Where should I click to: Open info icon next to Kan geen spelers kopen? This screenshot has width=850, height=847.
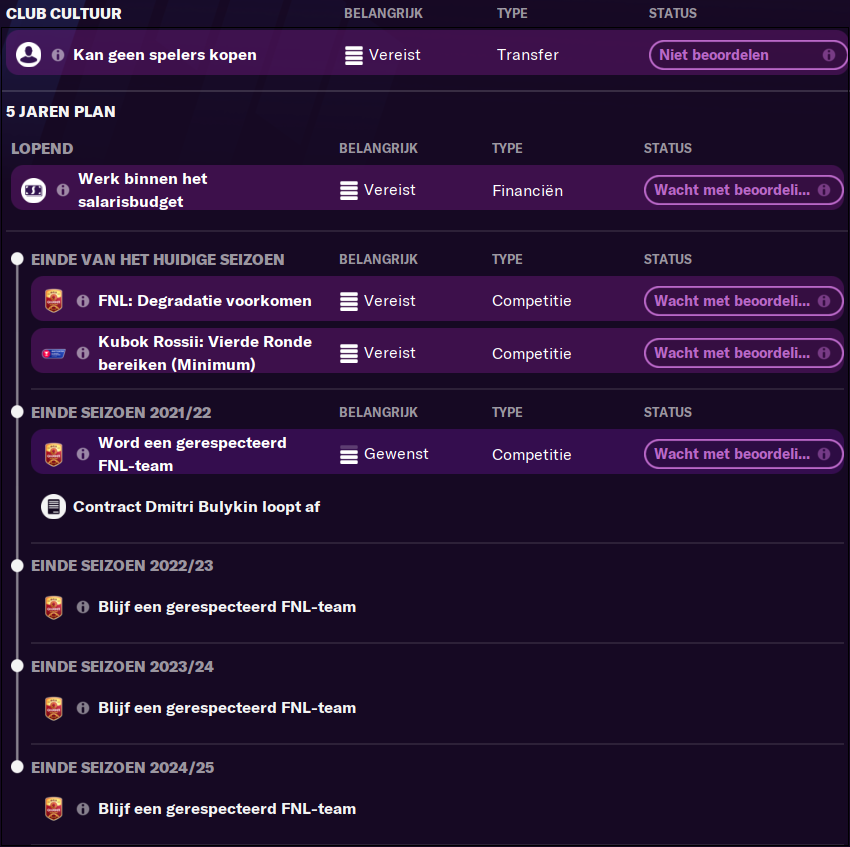58,55
